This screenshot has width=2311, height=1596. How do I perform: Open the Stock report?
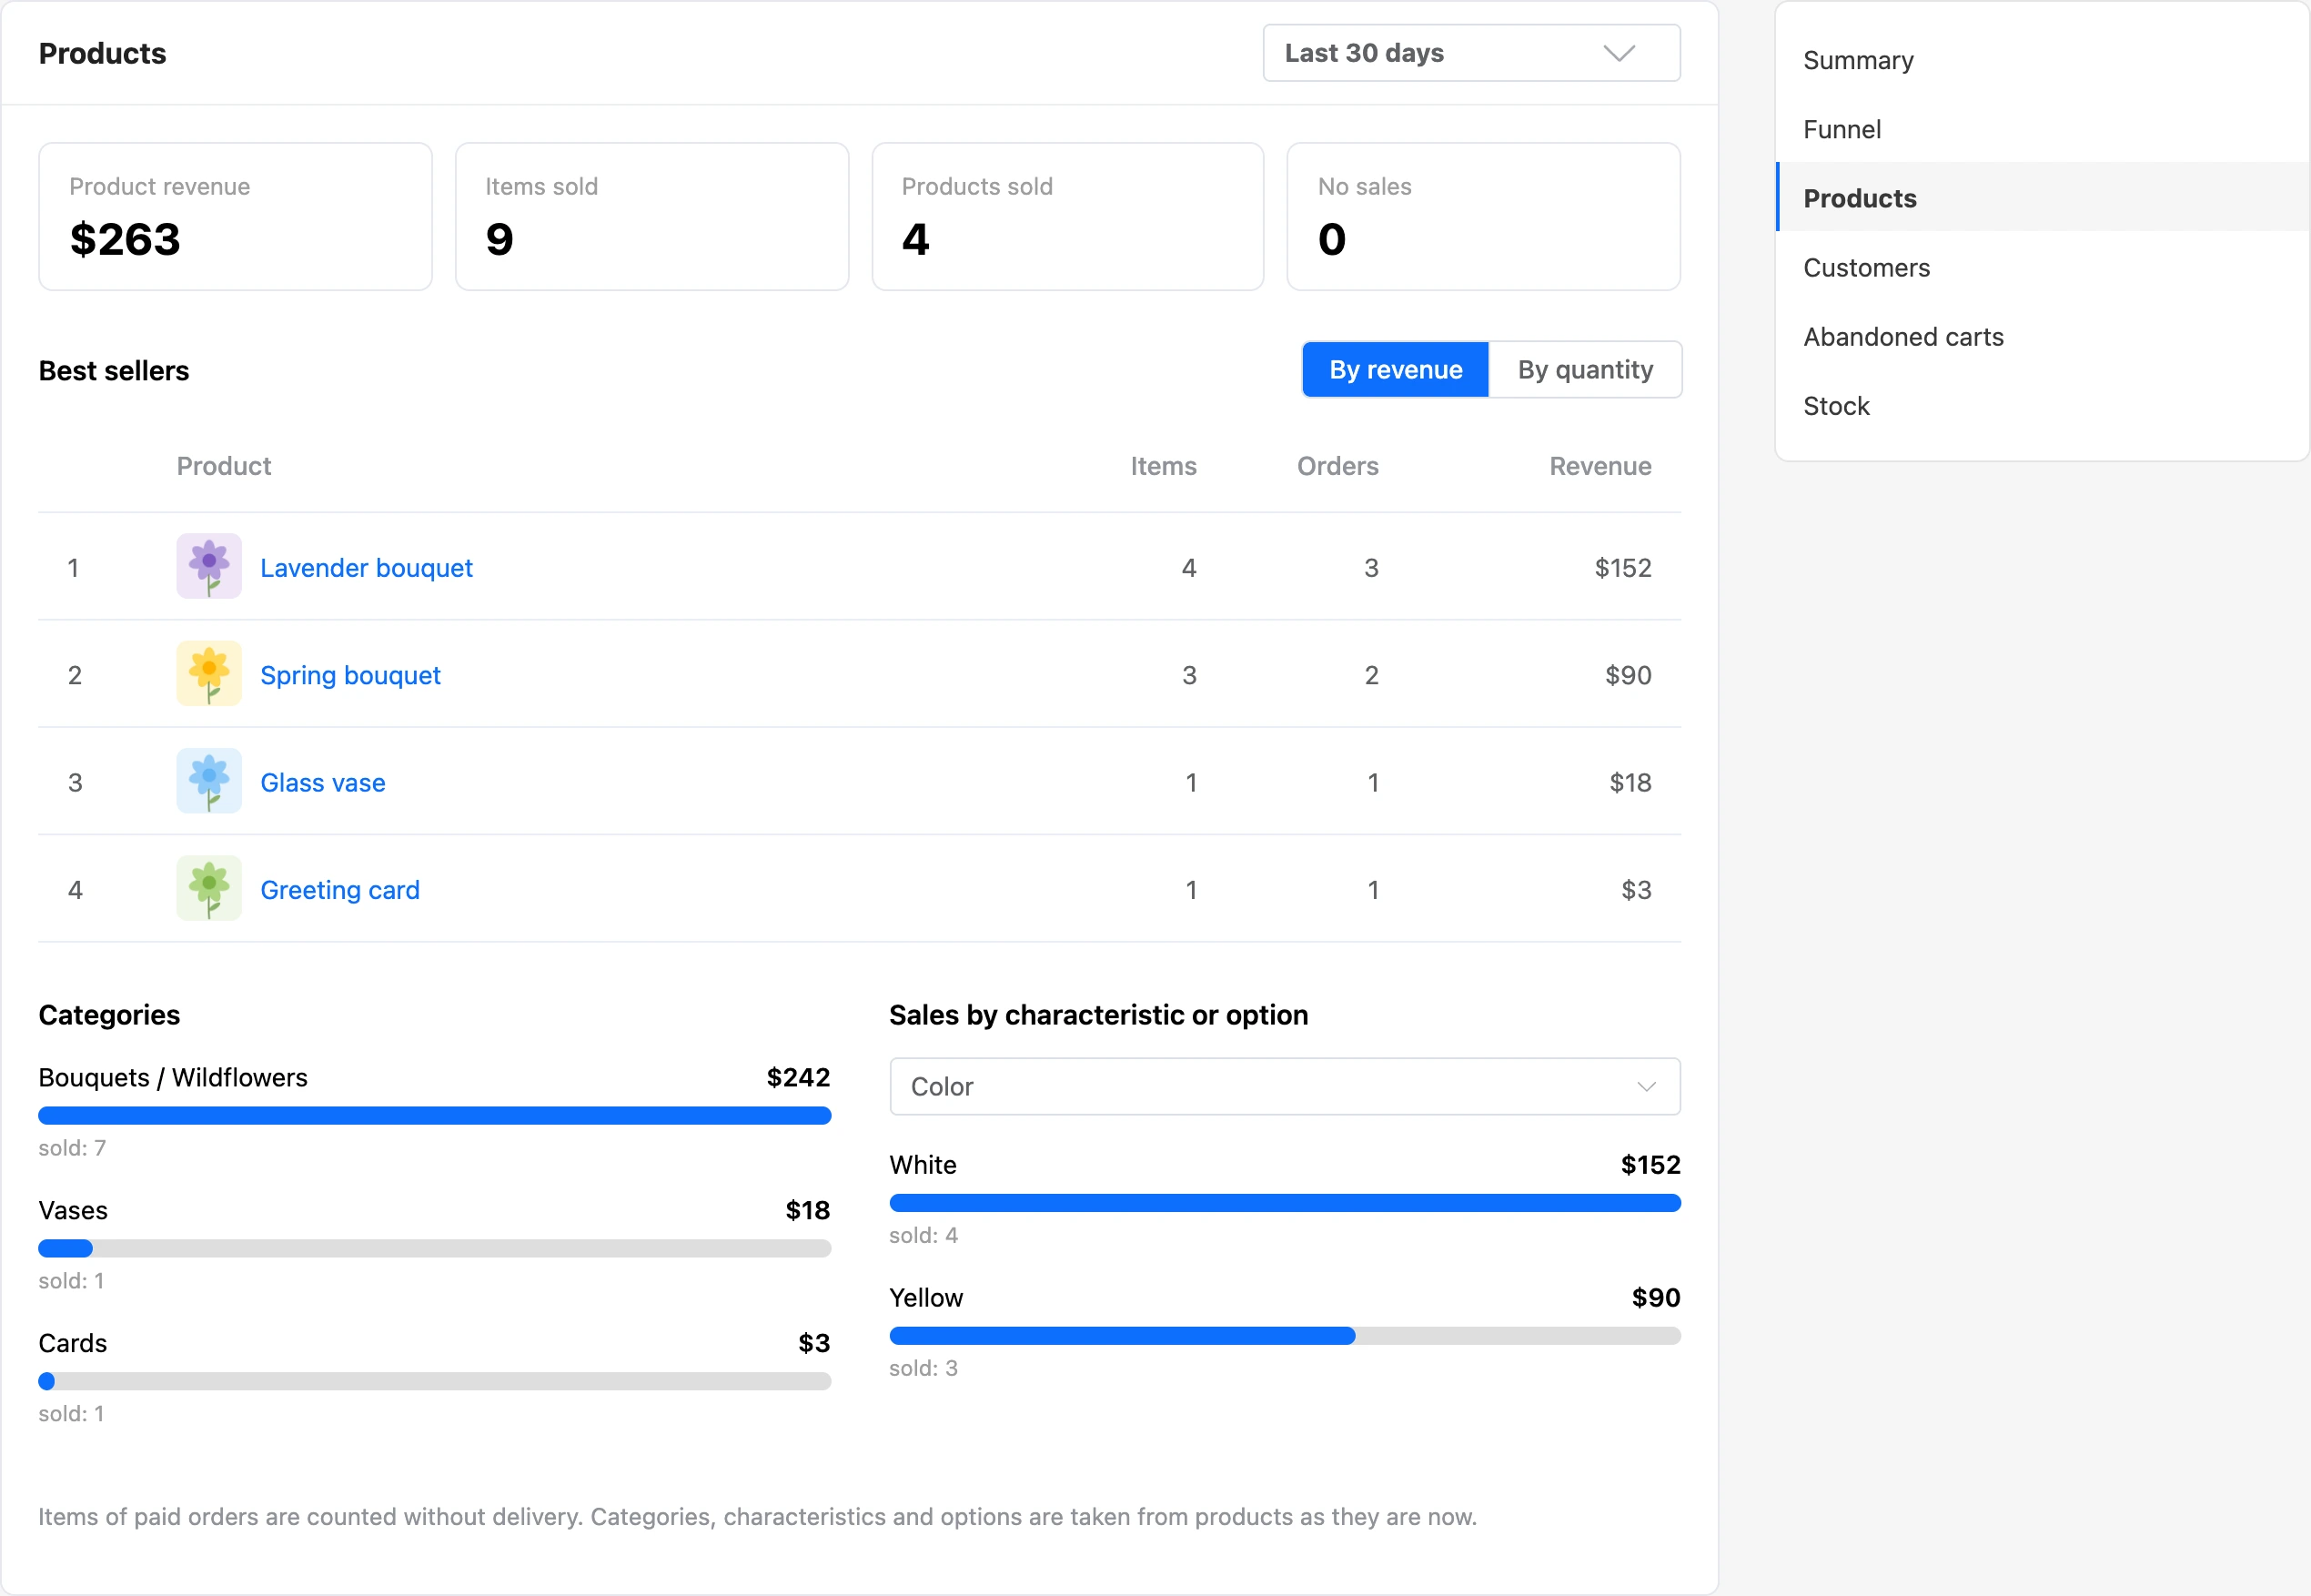pyautogui.click(x=2042, y=406)
